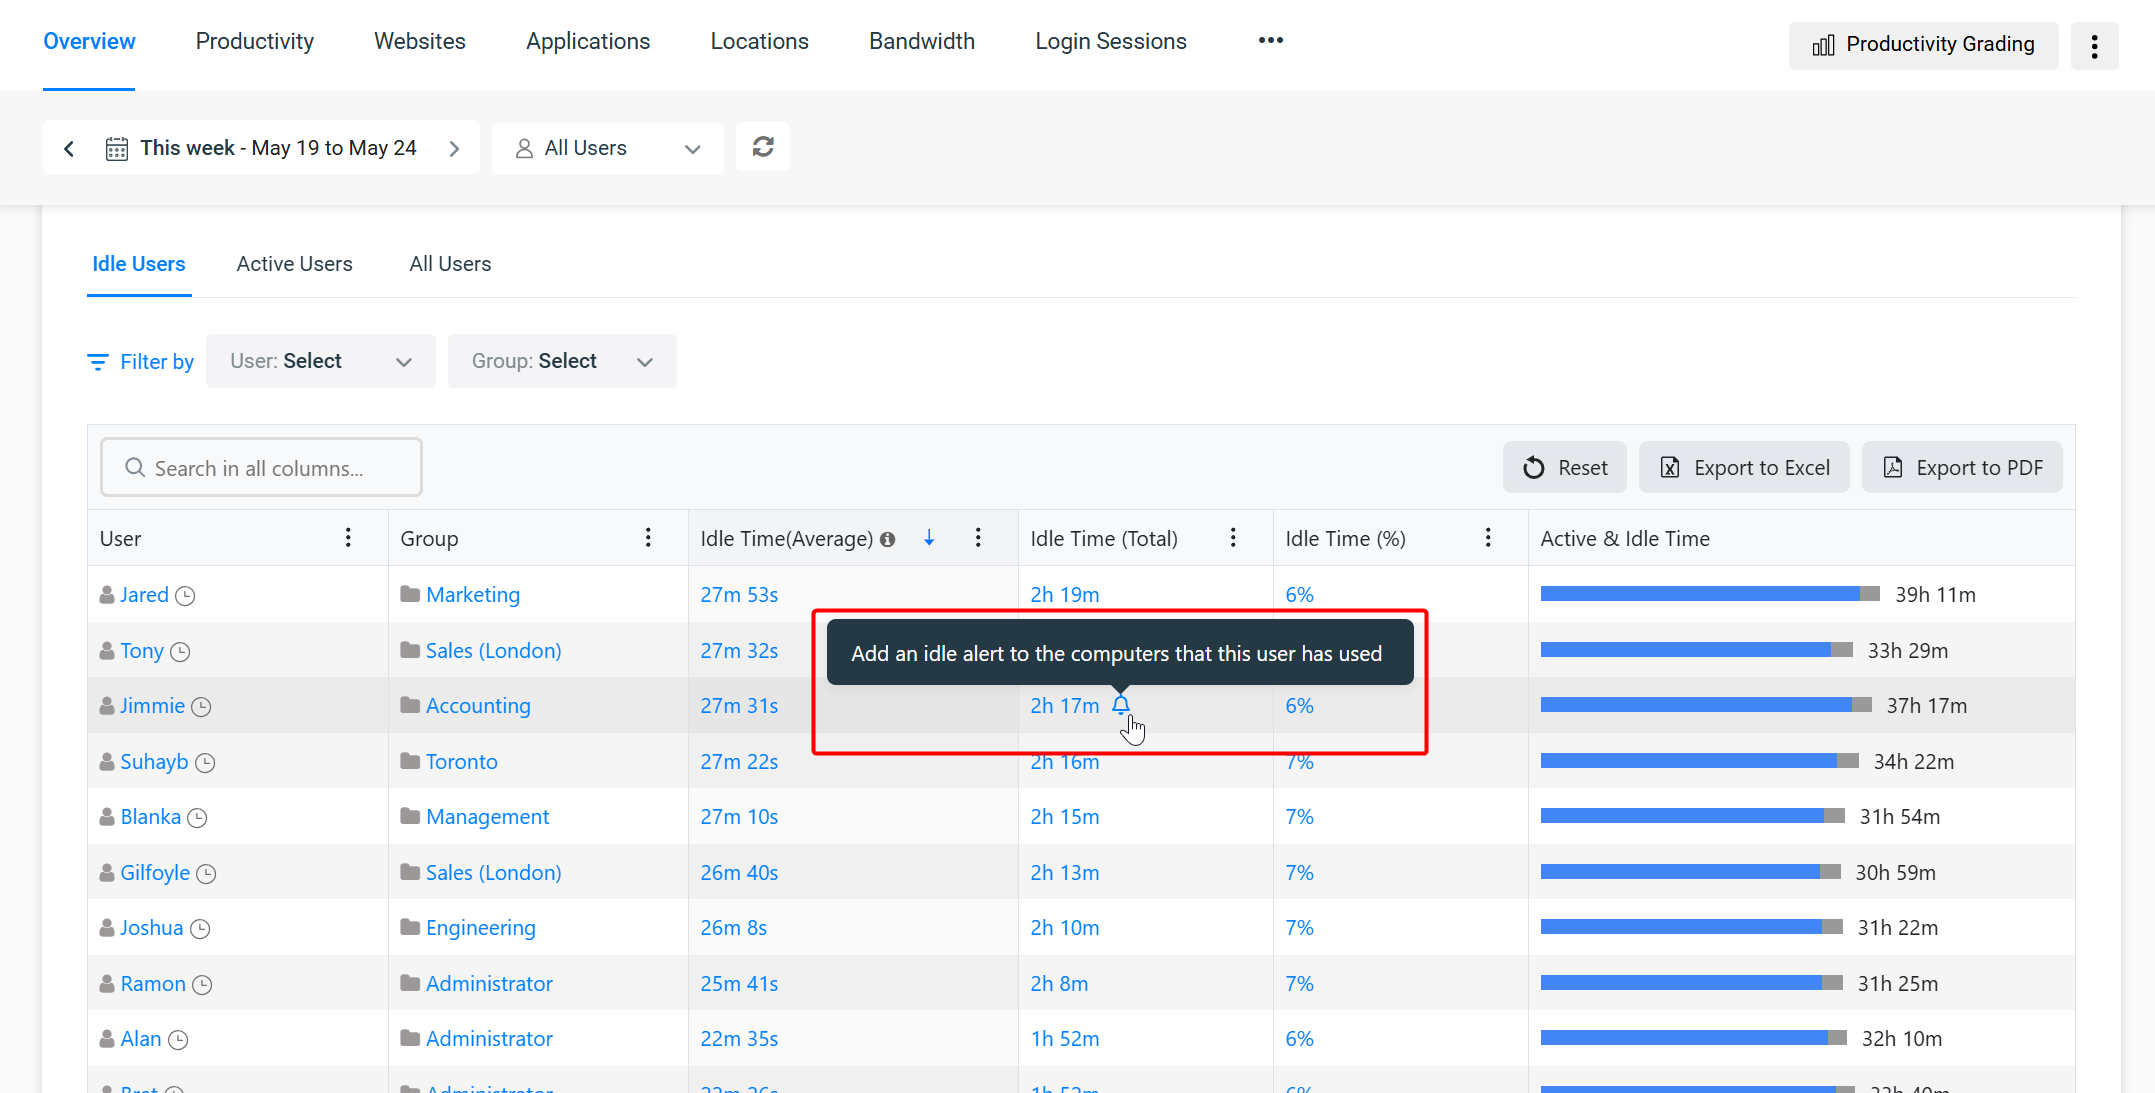
Task: Click Export to Excel
Action: click(1744, 467)
